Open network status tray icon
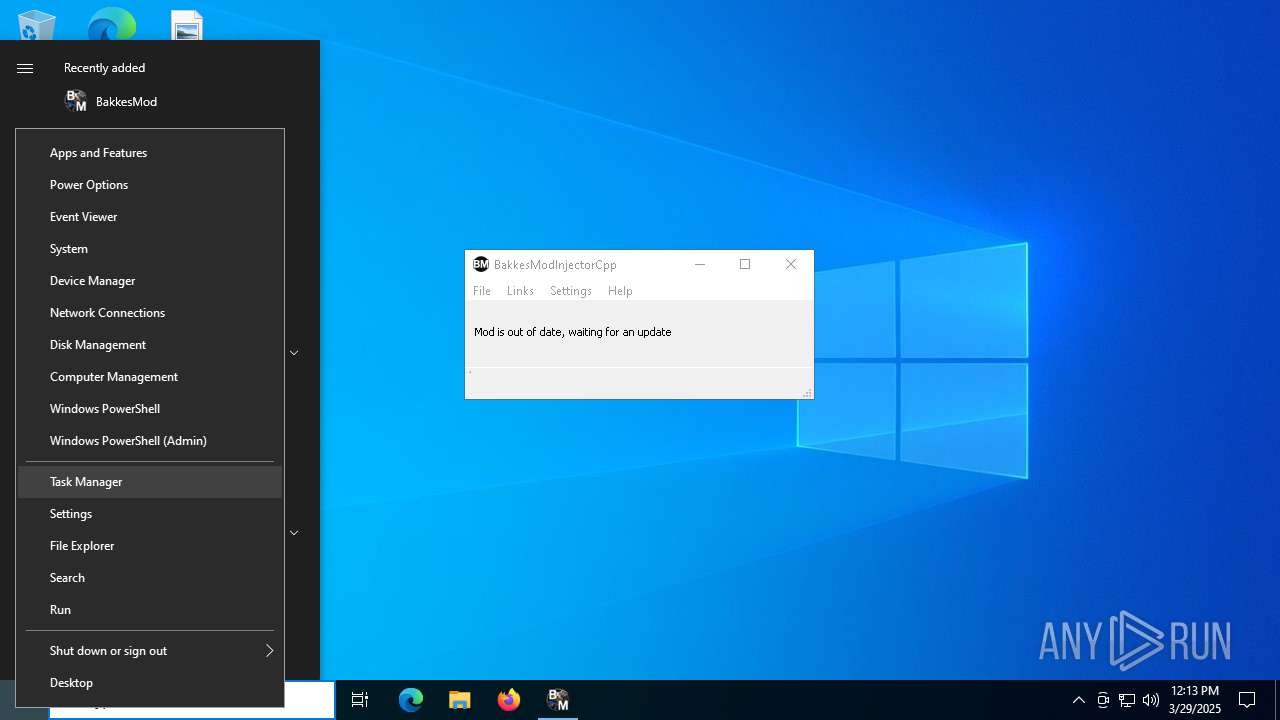Viewport: 1280px width, 720px height. [x=1127, y=700]
